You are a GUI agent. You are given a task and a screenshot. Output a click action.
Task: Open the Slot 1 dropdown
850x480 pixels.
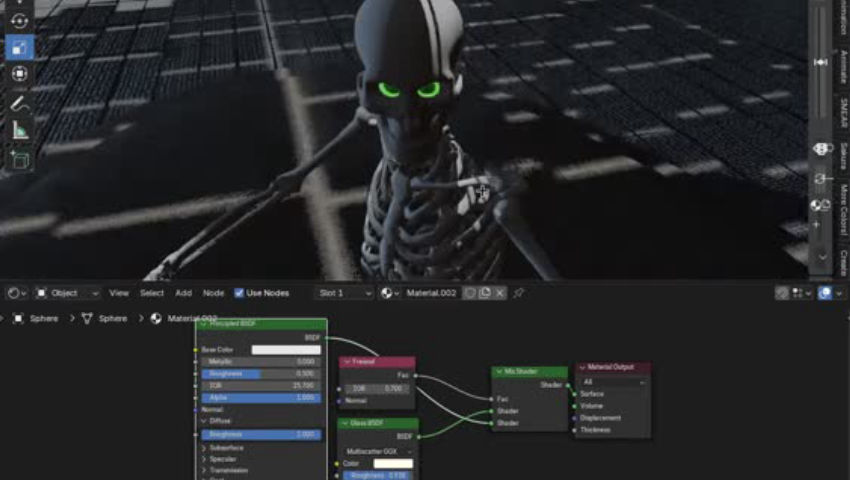point(343,293)
